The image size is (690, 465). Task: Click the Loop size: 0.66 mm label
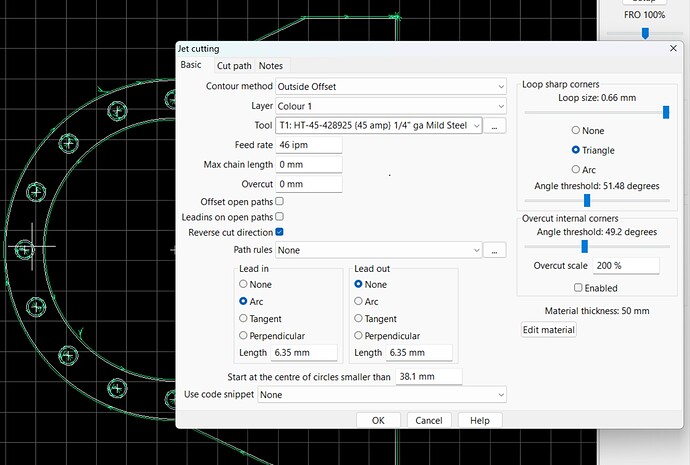(597, 98)
